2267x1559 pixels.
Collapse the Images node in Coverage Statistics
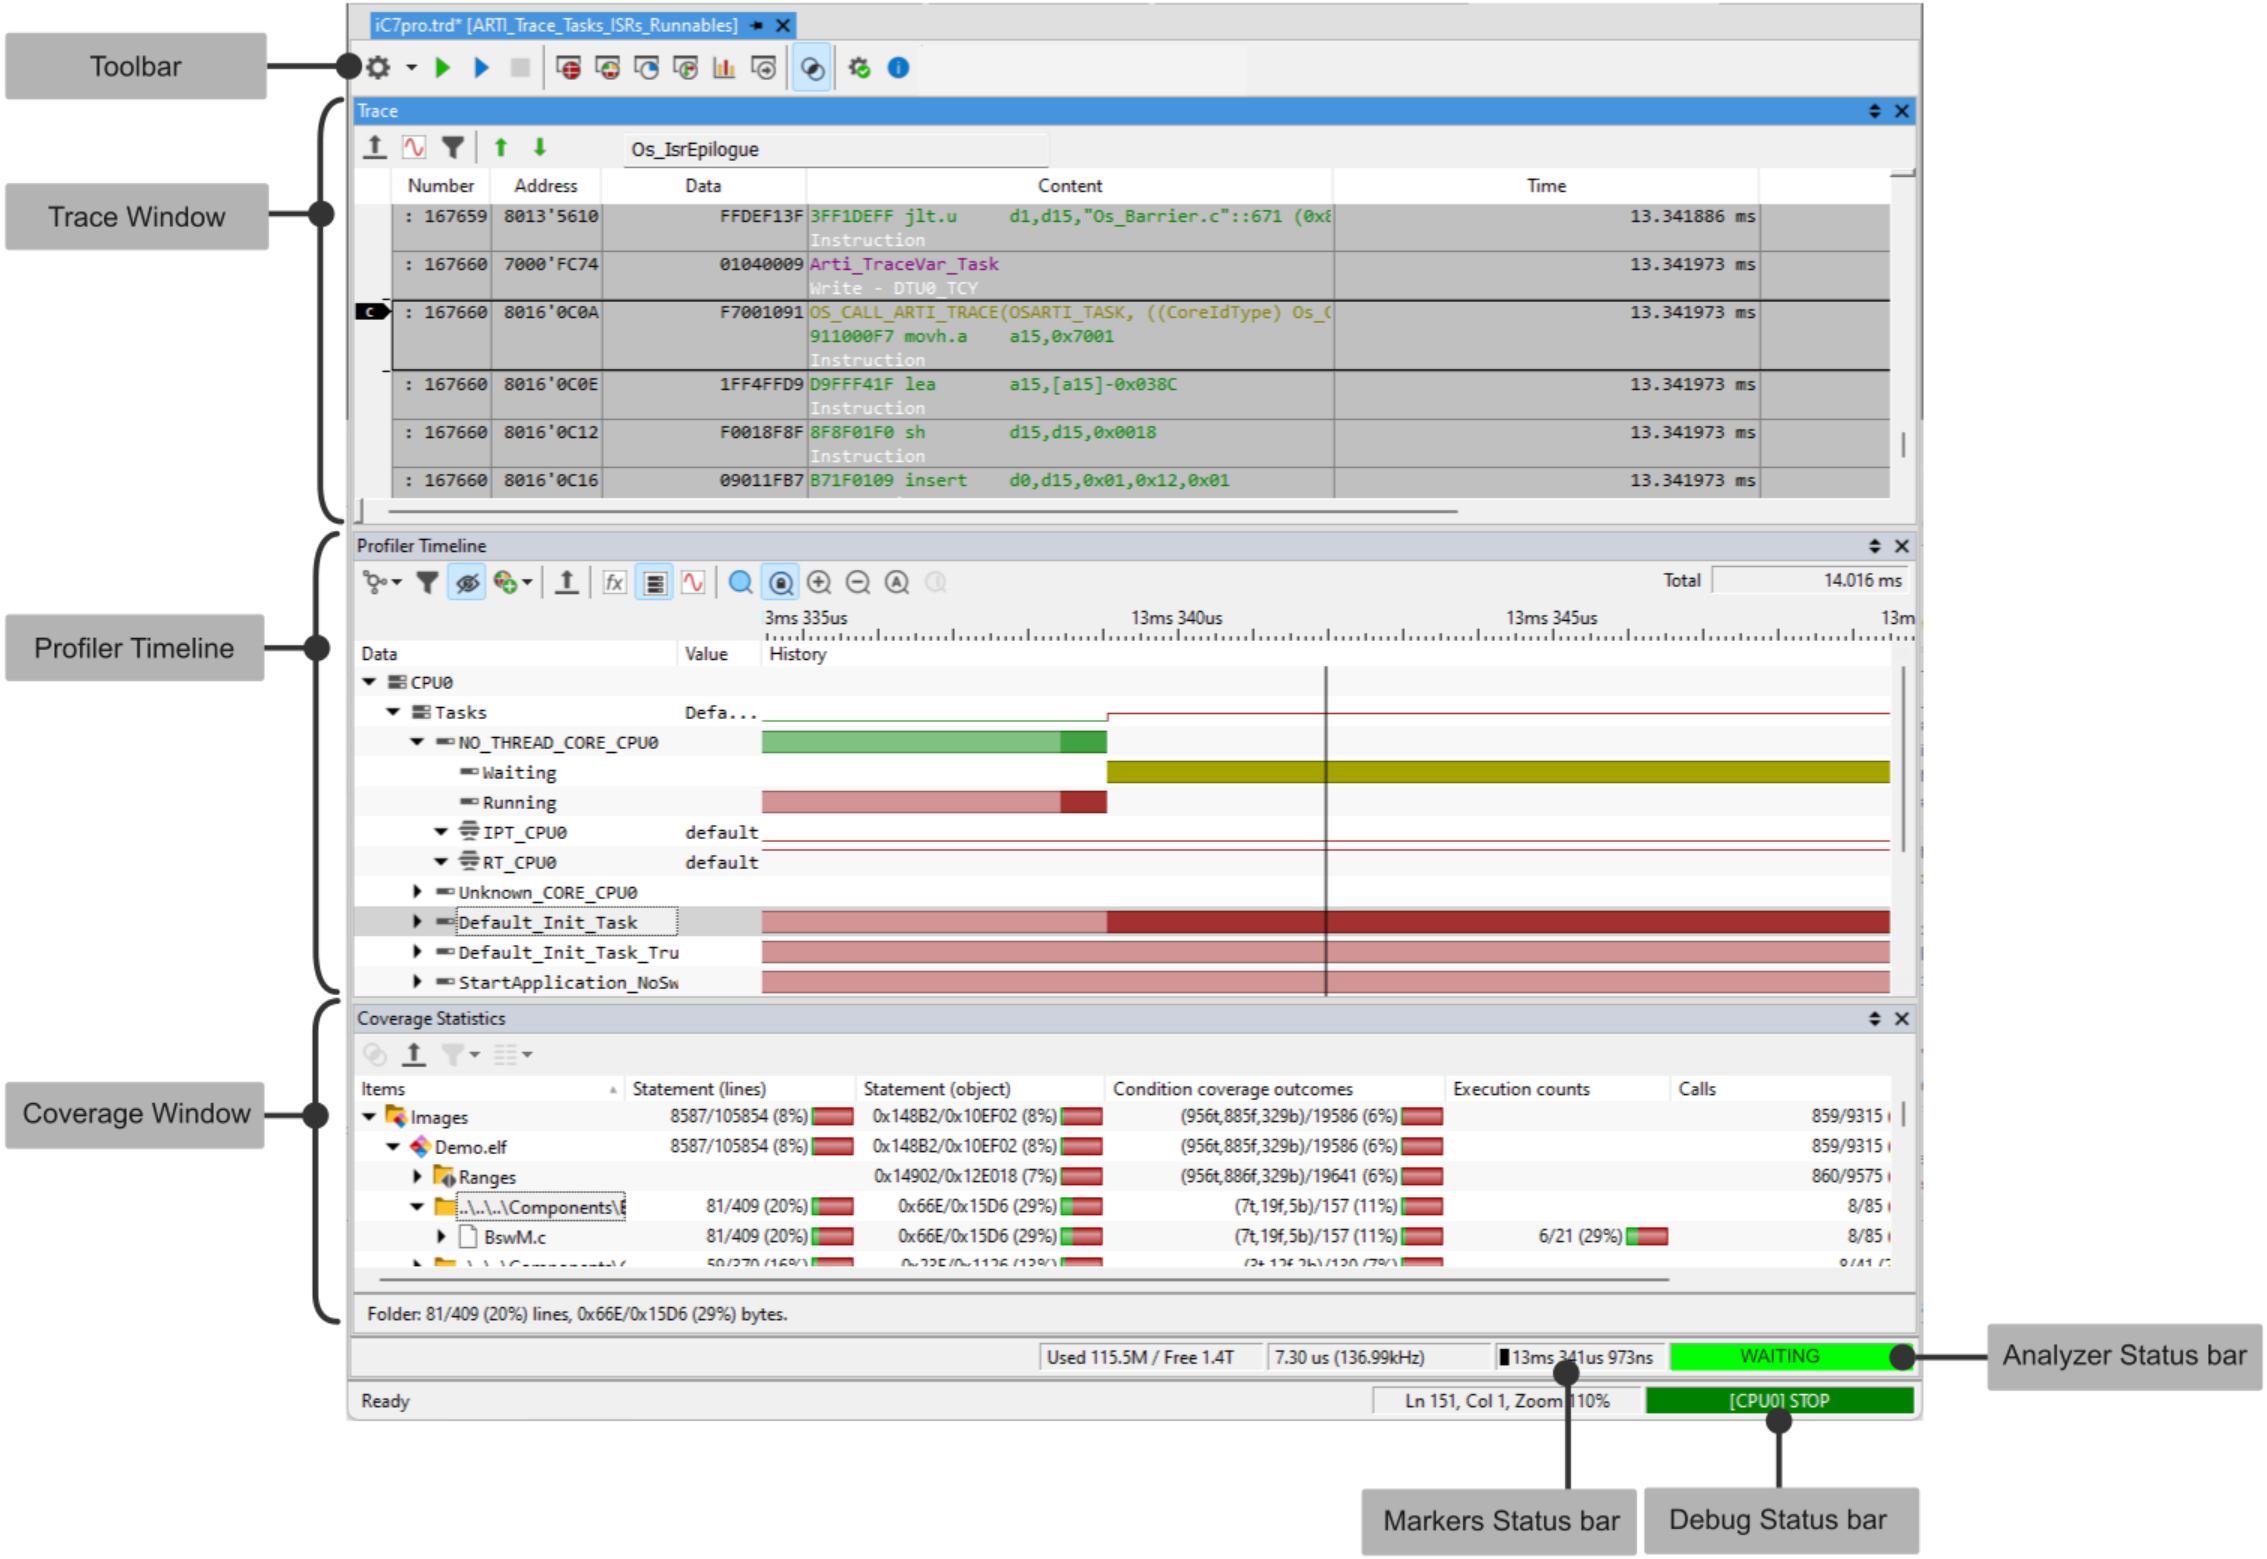click(x=369, y=1117)
